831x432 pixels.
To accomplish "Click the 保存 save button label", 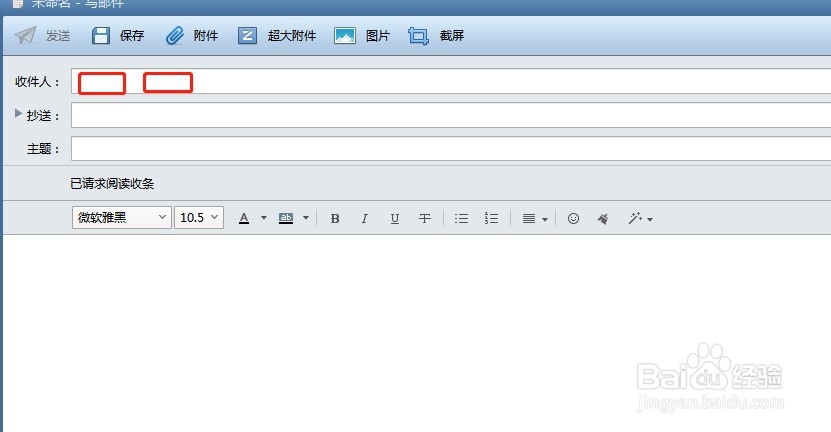I will click(x=132, y=36).
